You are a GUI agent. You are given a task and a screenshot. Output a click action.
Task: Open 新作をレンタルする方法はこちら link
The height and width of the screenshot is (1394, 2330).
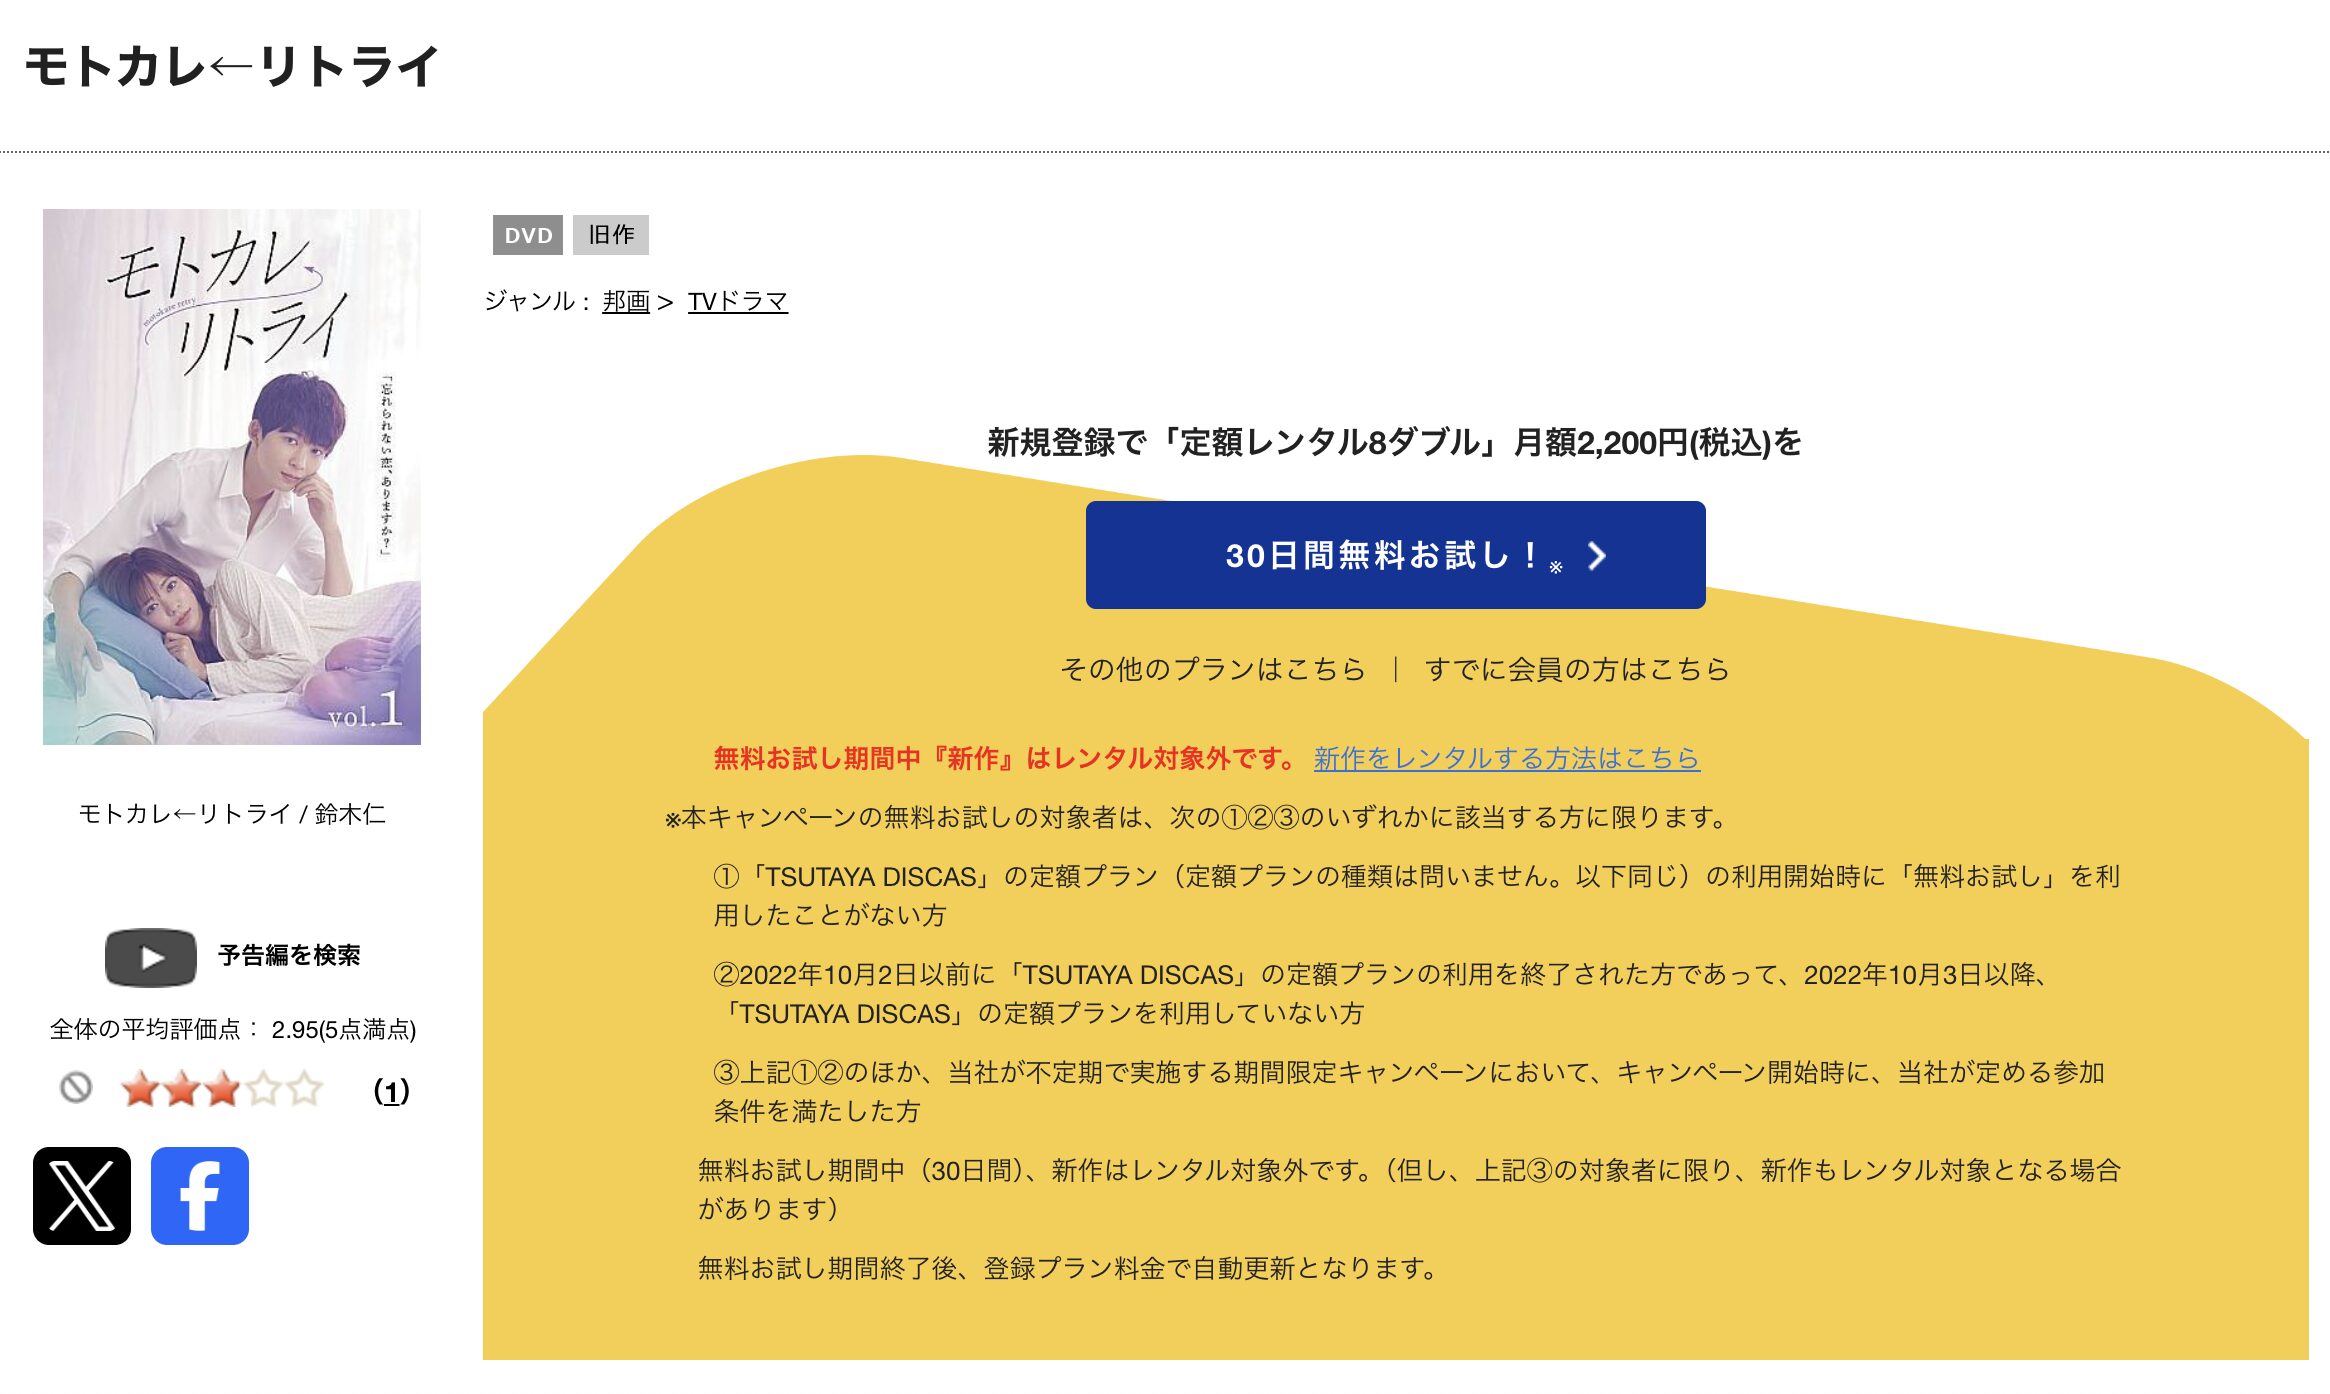1506,759
